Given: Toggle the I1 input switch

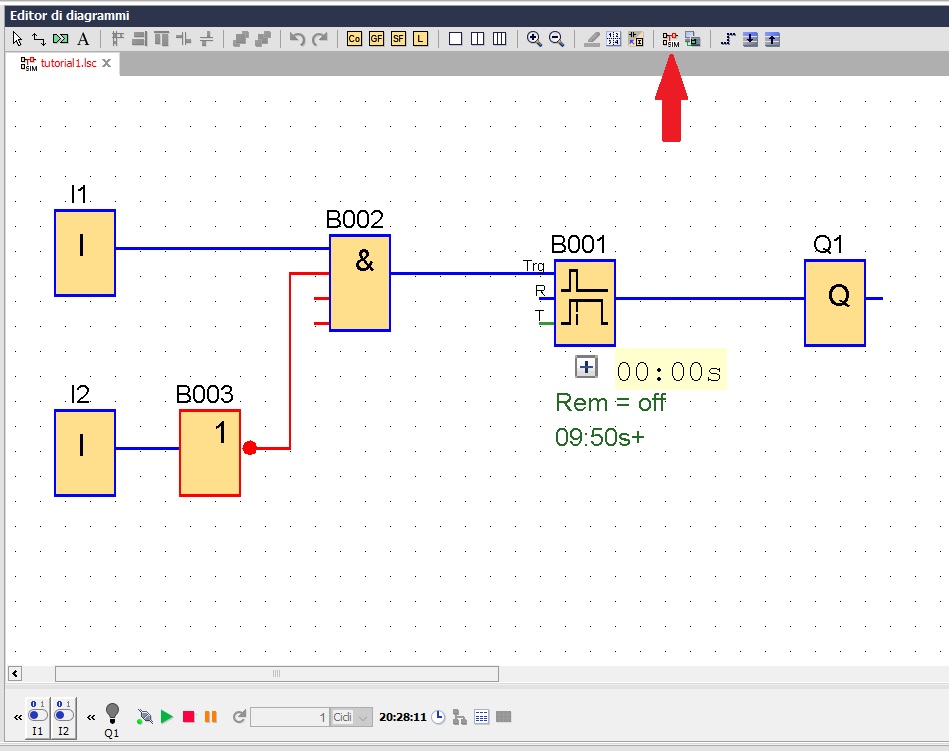Looking at the screenshot, I should (x=38, y=711).
